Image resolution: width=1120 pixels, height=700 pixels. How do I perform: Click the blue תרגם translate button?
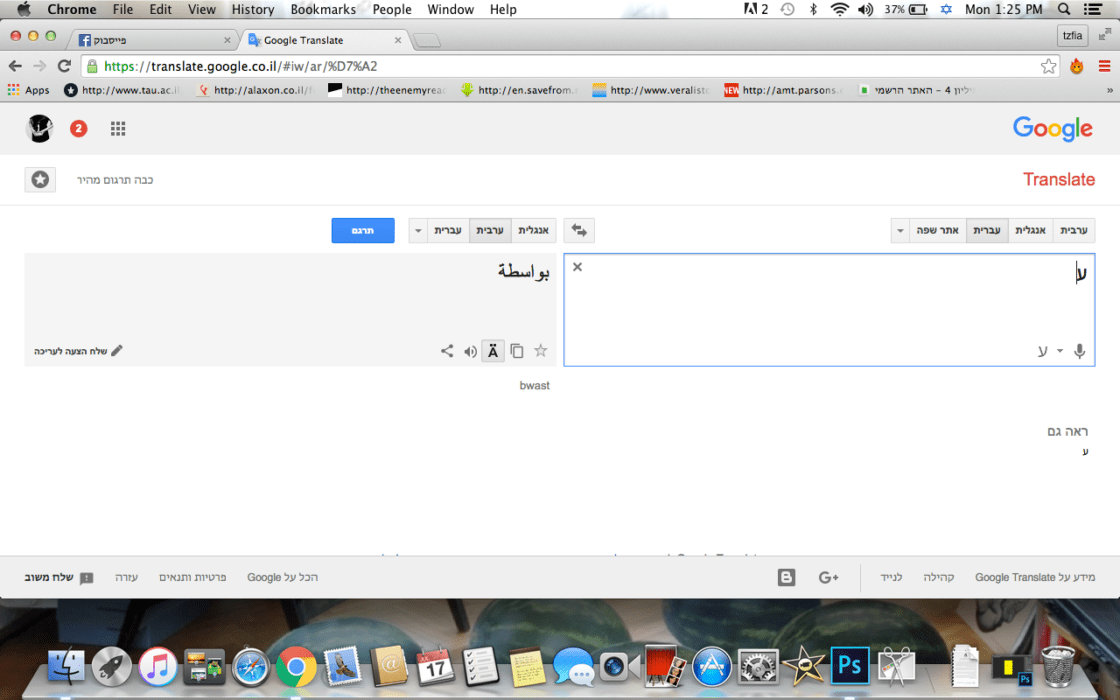[x=363, y=231]
